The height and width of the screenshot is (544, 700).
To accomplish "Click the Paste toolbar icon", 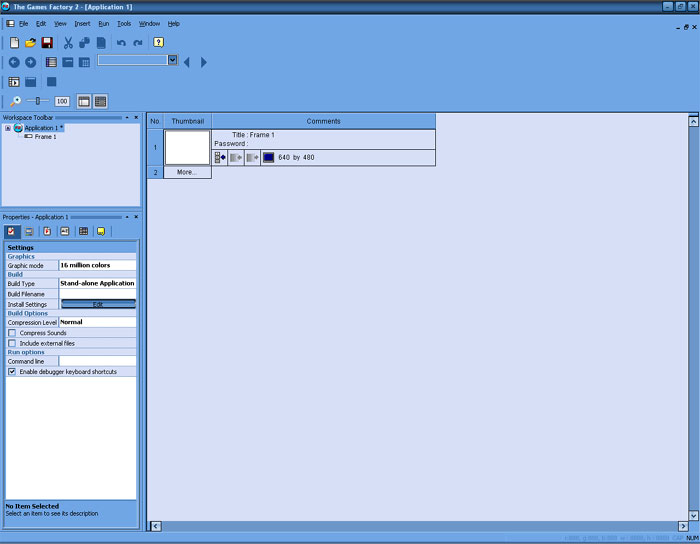I will (x=101, y=42).
